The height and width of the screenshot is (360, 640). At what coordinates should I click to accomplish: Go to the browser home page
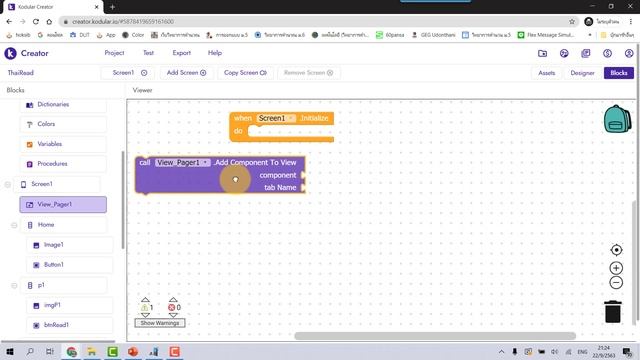click(x=49, y=22)
